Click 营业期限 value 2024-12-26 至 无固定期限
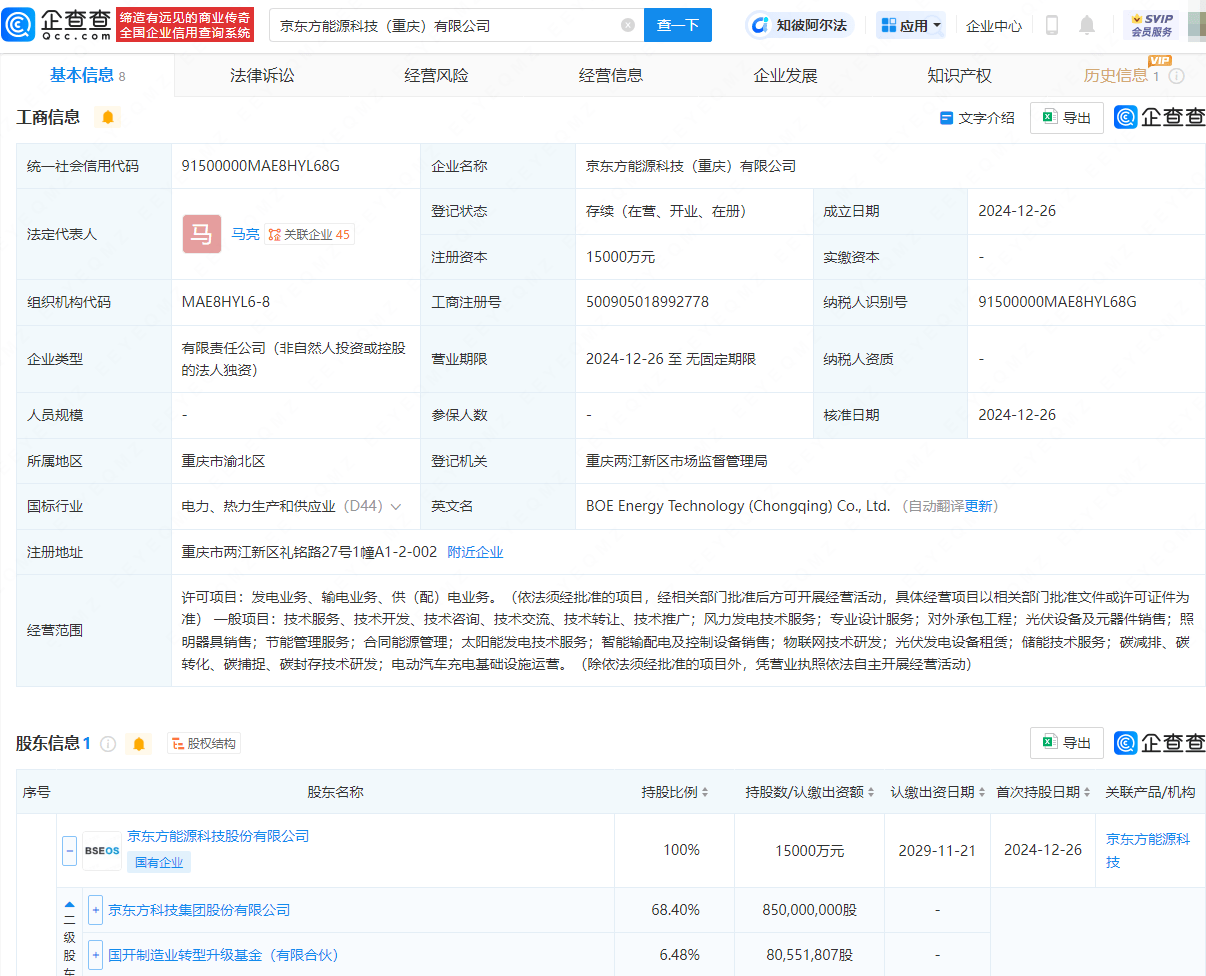This screenshot has height=976, width=1206. pos(671,358)
